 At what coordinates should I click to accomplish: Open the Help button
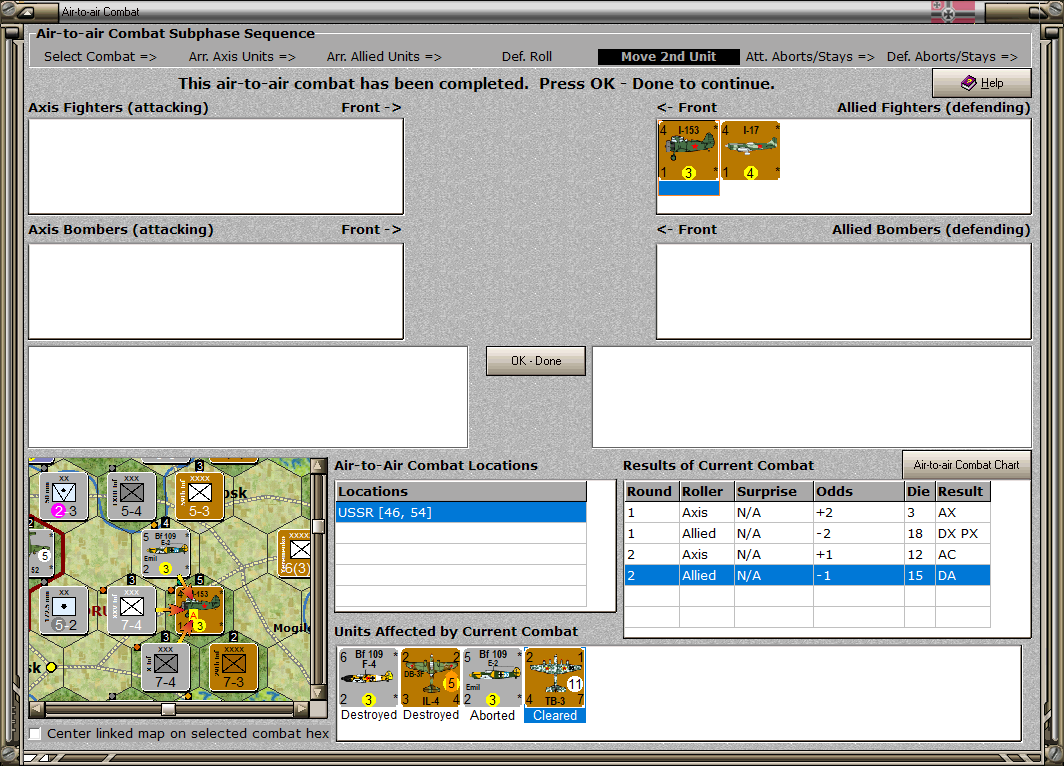click(x=981, y=83)
